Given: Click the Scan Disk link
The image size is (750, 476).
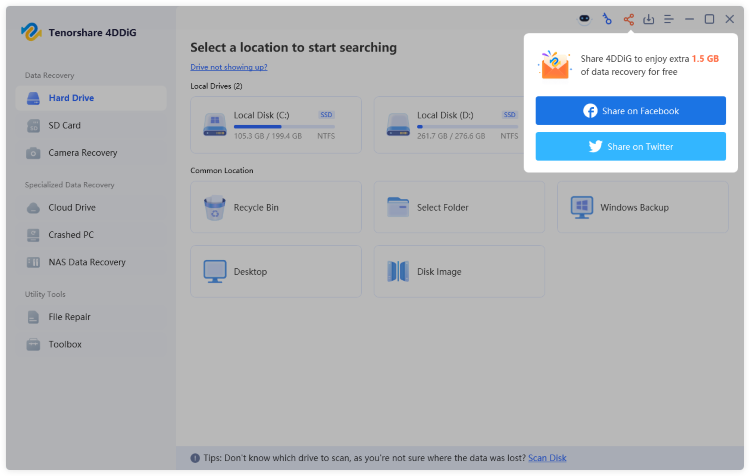Looking at the screenshot, I should tap(547, 458).
